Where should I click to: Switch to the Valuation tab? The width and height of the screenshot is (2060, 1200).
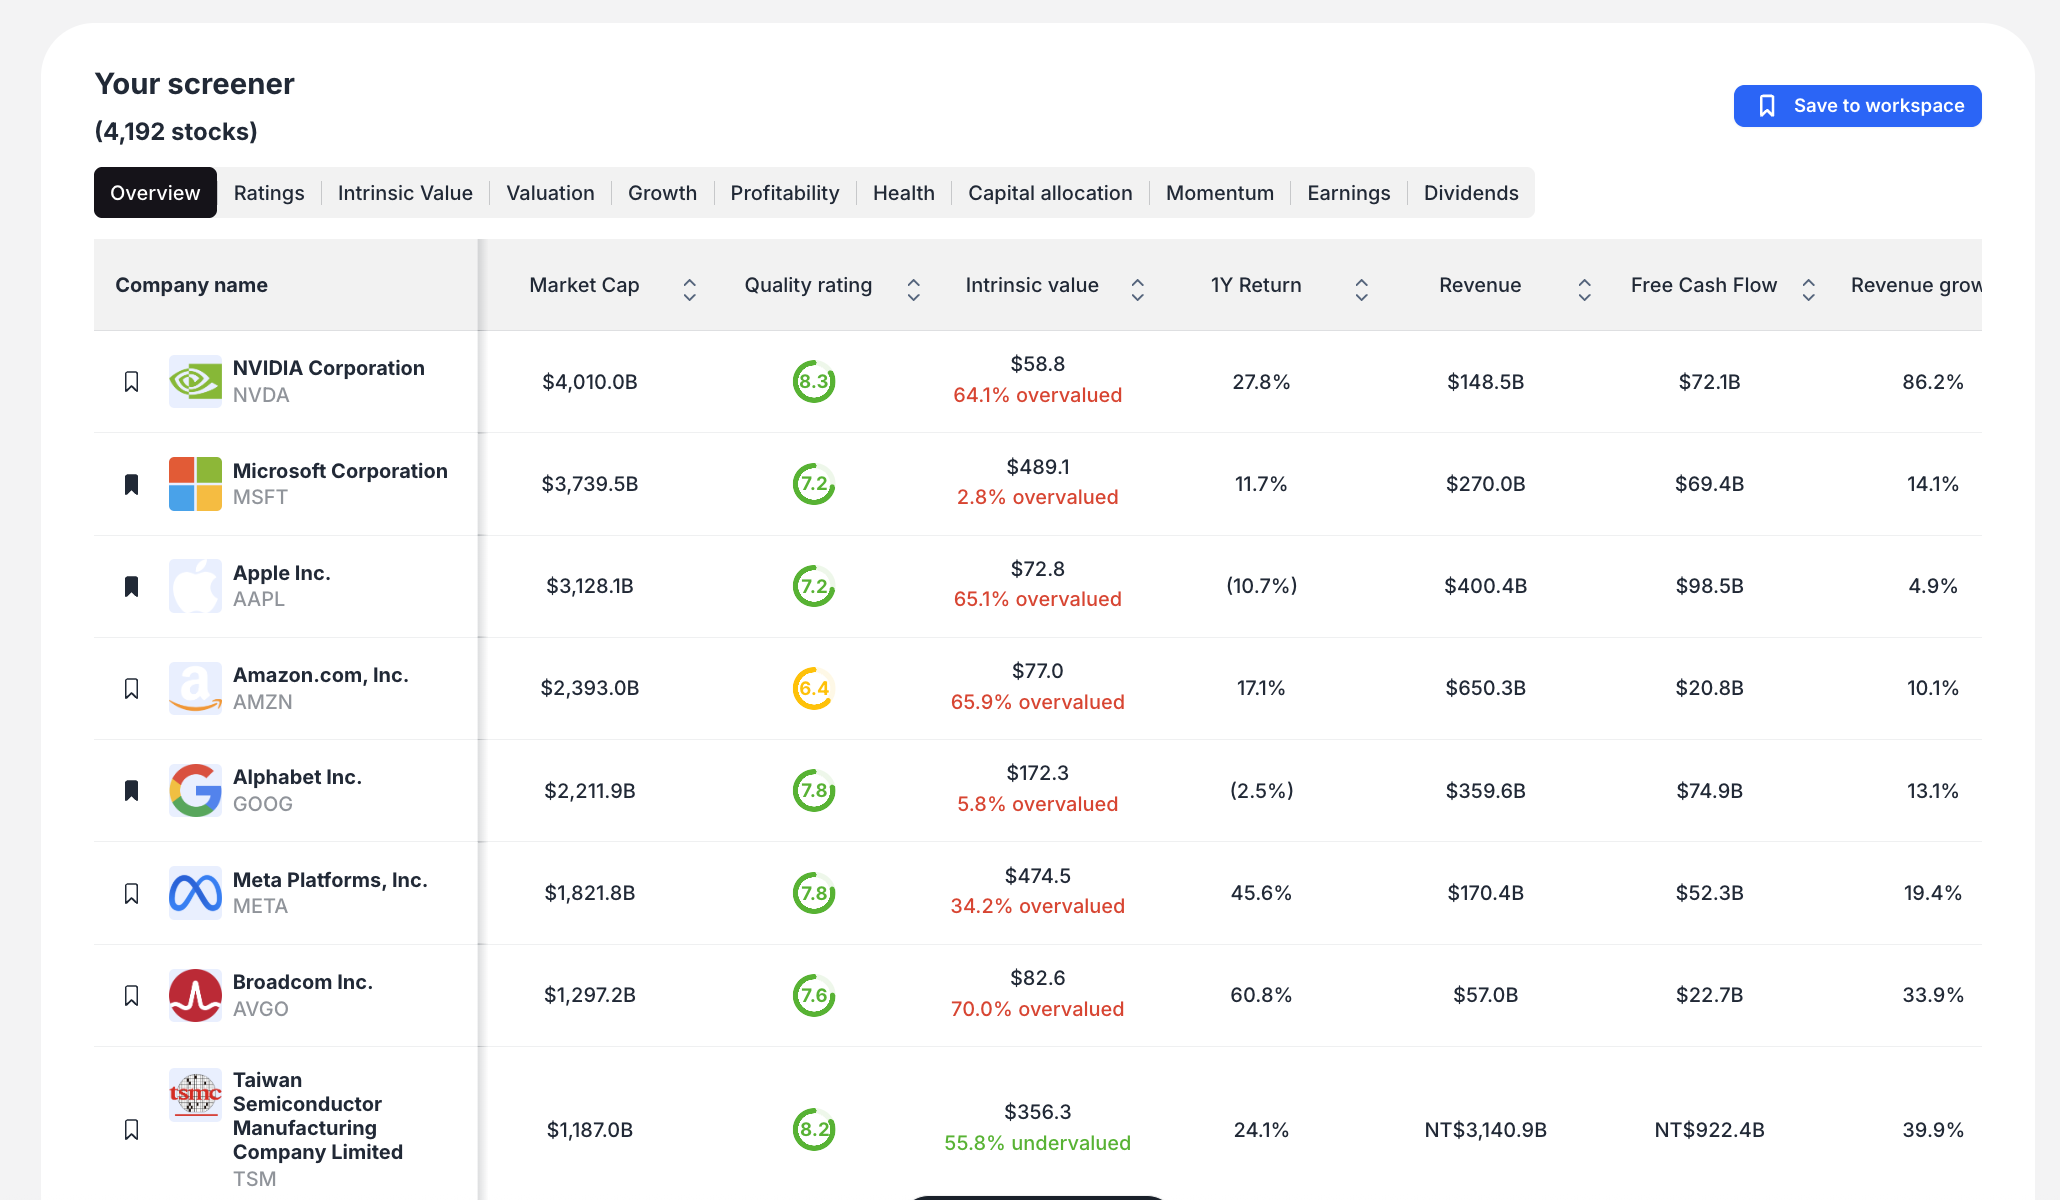click(x=550, y=193)
